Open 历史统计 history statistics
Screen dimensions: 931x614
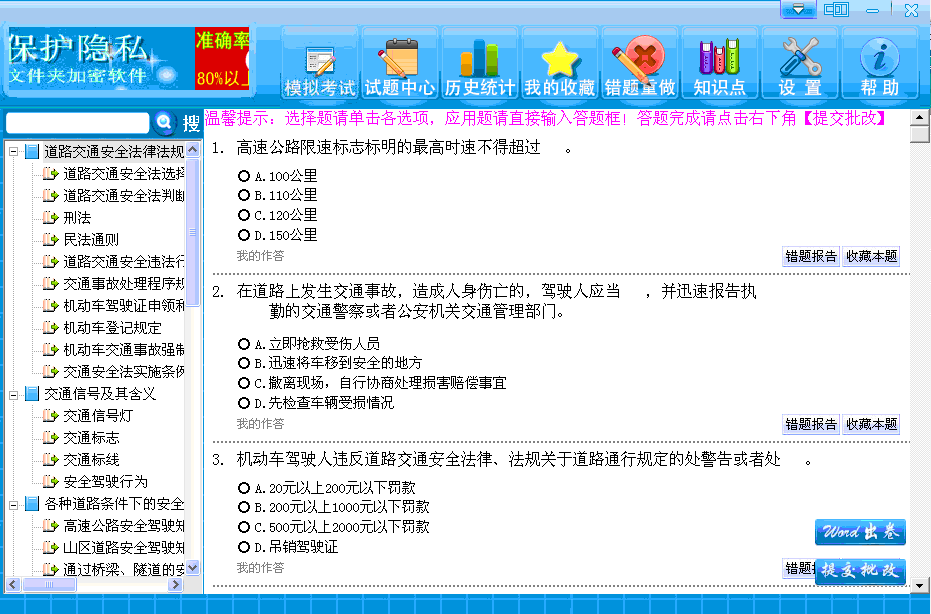tap(480, 63)
